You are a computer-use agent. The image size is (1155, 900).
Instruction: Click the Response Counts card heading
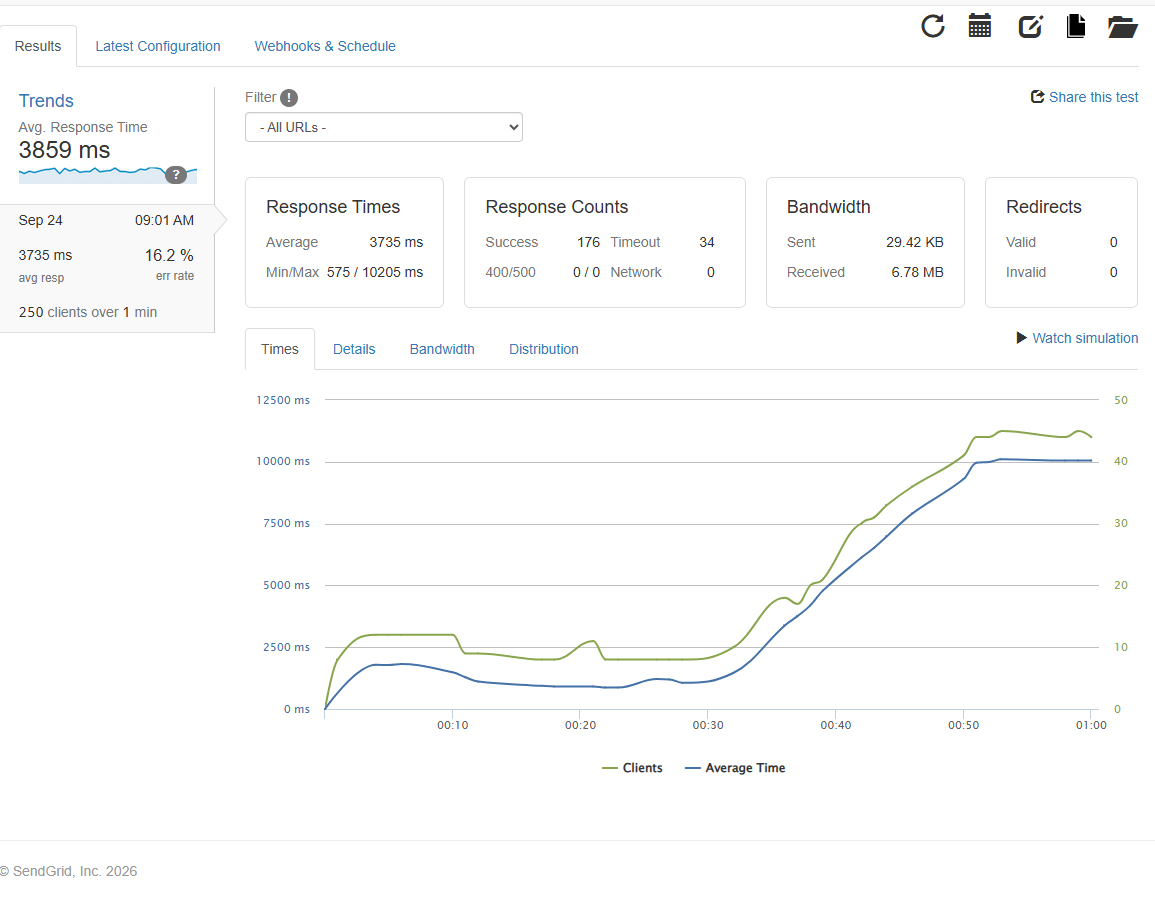(557, 207)
